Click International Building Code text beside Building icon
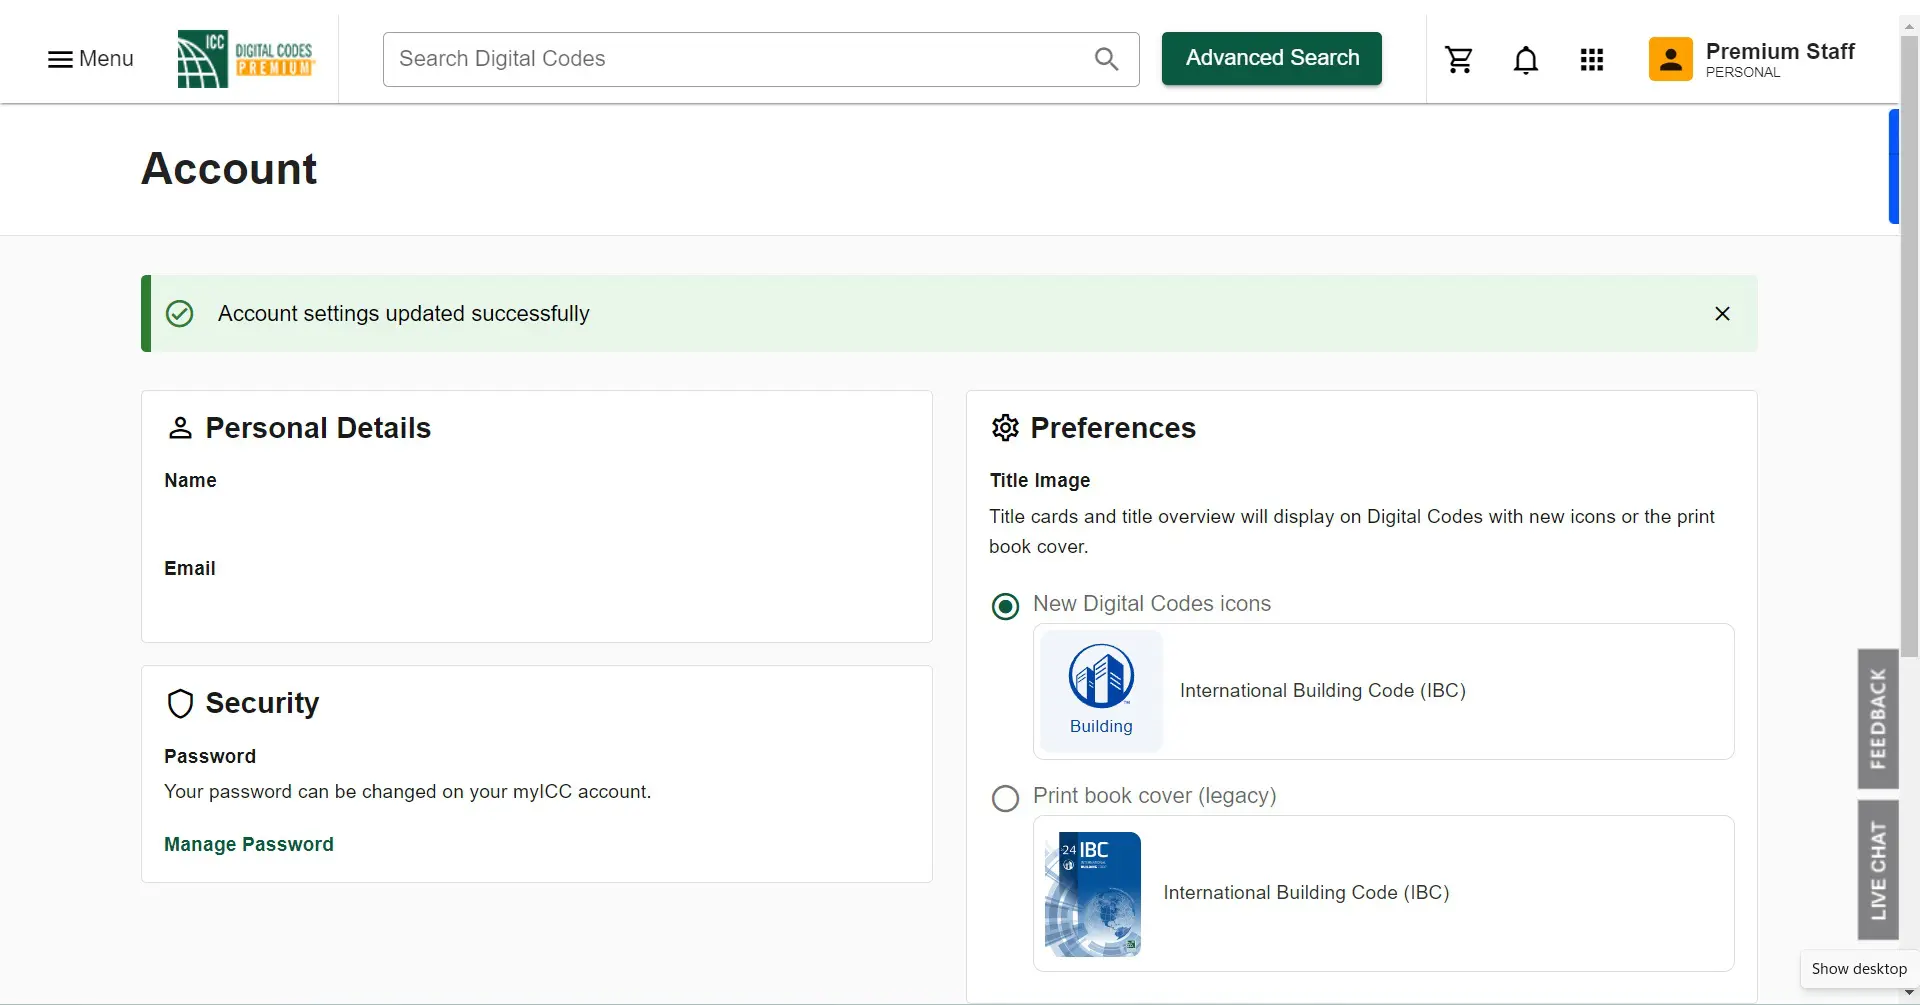Image resolution: width=1920 pixels, height=1005 pixels. point(1323,691)
